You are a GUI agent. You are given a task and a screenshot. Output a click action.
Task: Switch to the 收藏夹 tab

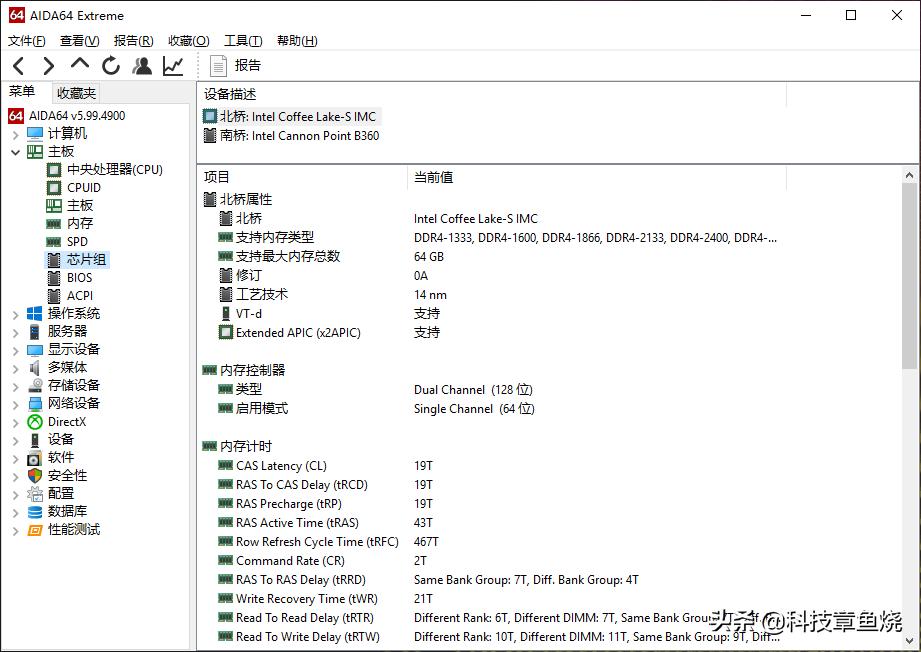[x=76, y=92]
